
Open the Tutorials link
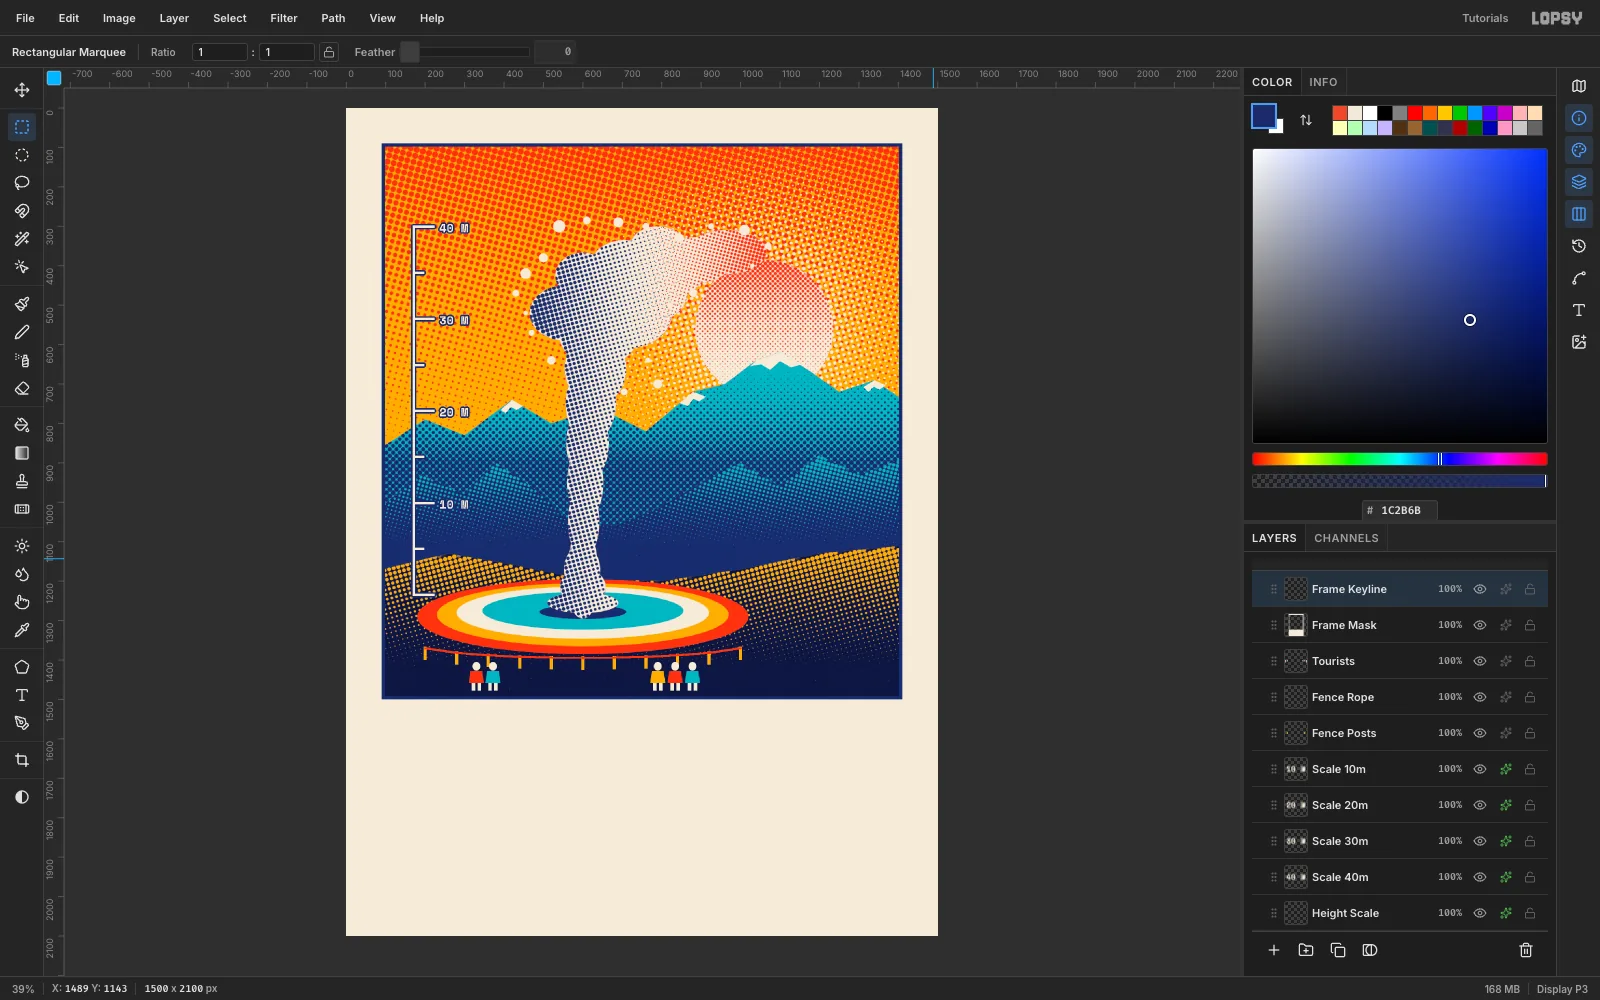click(x=1485, y=18)
